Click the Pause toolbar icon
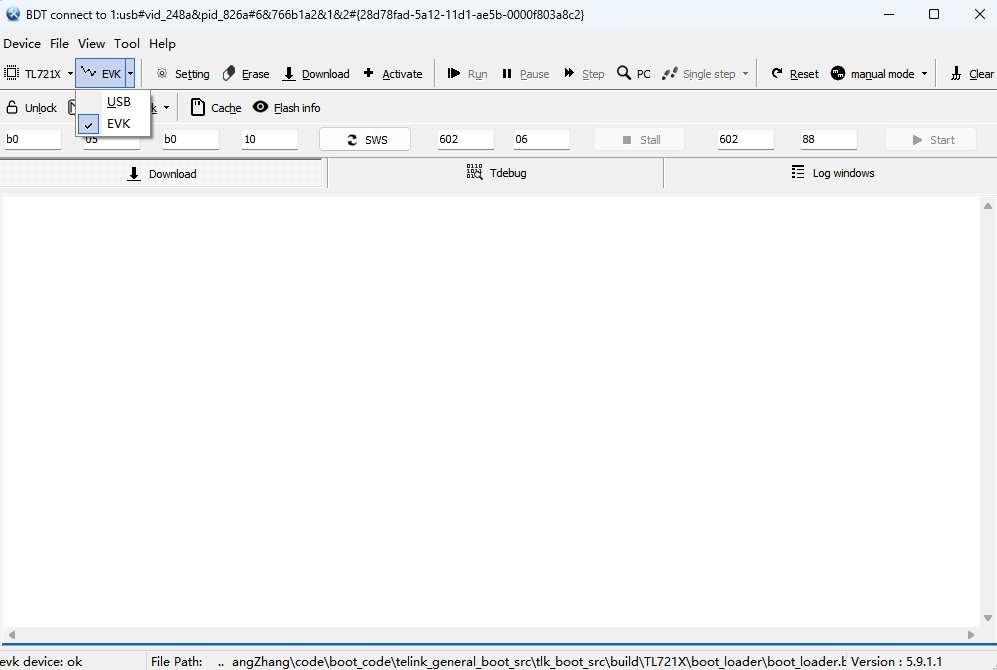 [x=507, y=74]
